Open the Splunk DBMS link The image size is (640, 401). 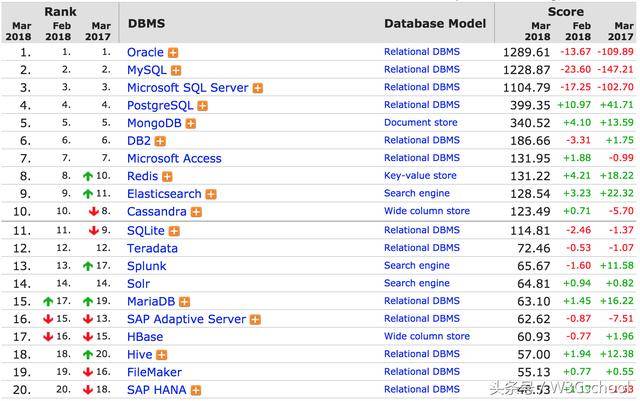coord(146,266)
